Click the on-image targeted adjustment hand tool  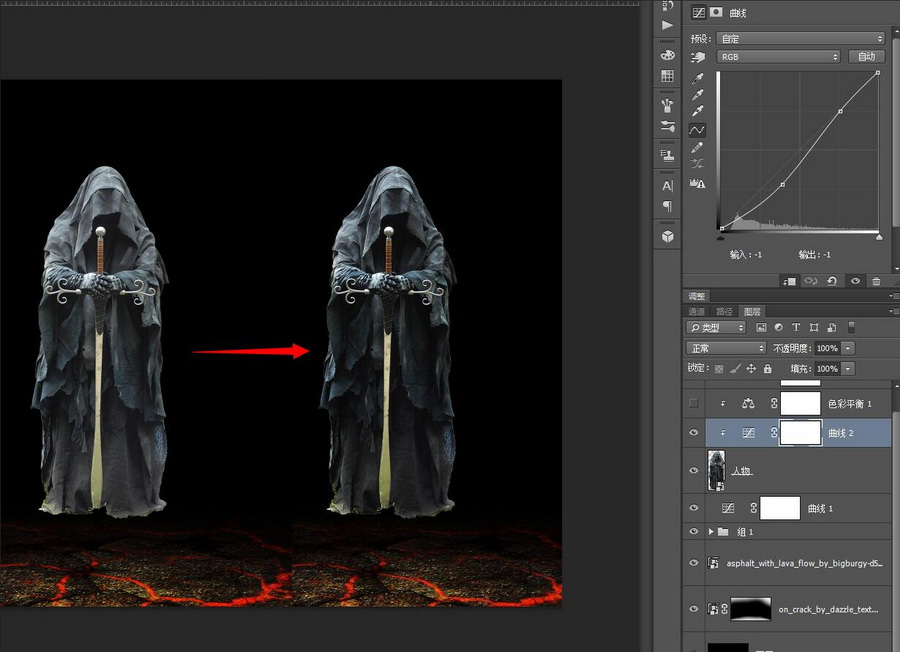click(x=697, y=58)
